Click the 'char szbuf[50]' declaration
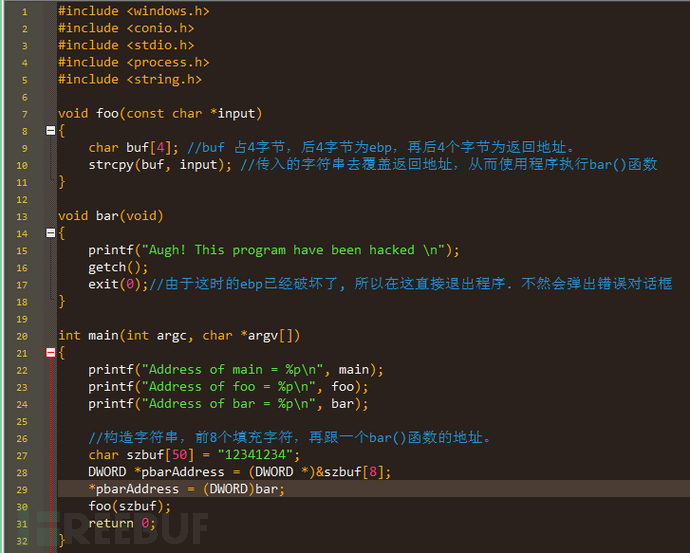The width and height of the screenshot is (690, 553). click(x=141, y=455)
